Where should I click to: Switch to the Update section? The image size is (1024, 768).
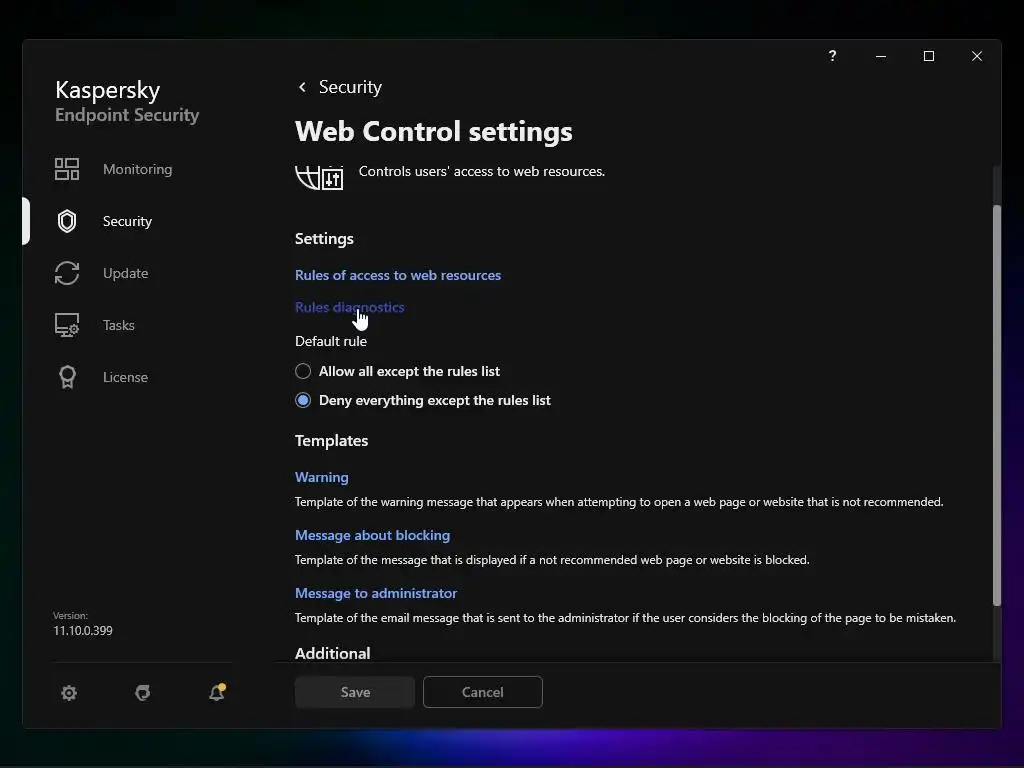point(125,273)
